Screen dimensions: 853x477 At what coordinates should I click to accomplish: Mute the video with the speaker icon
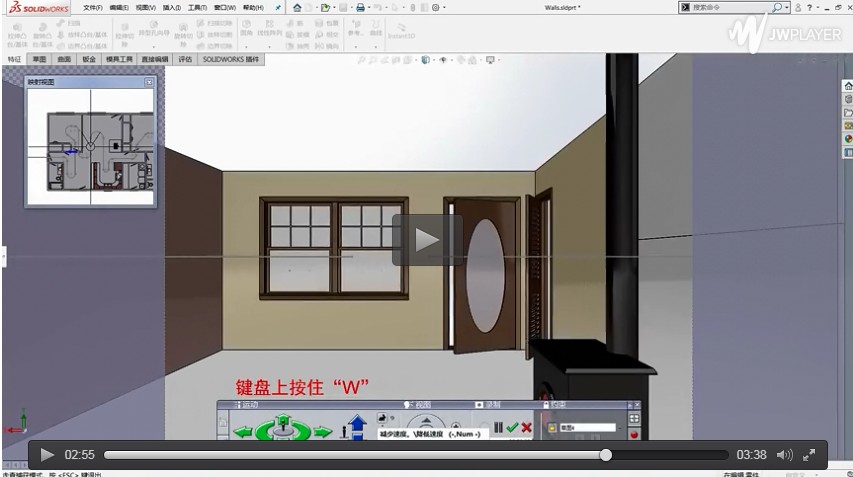785,455
